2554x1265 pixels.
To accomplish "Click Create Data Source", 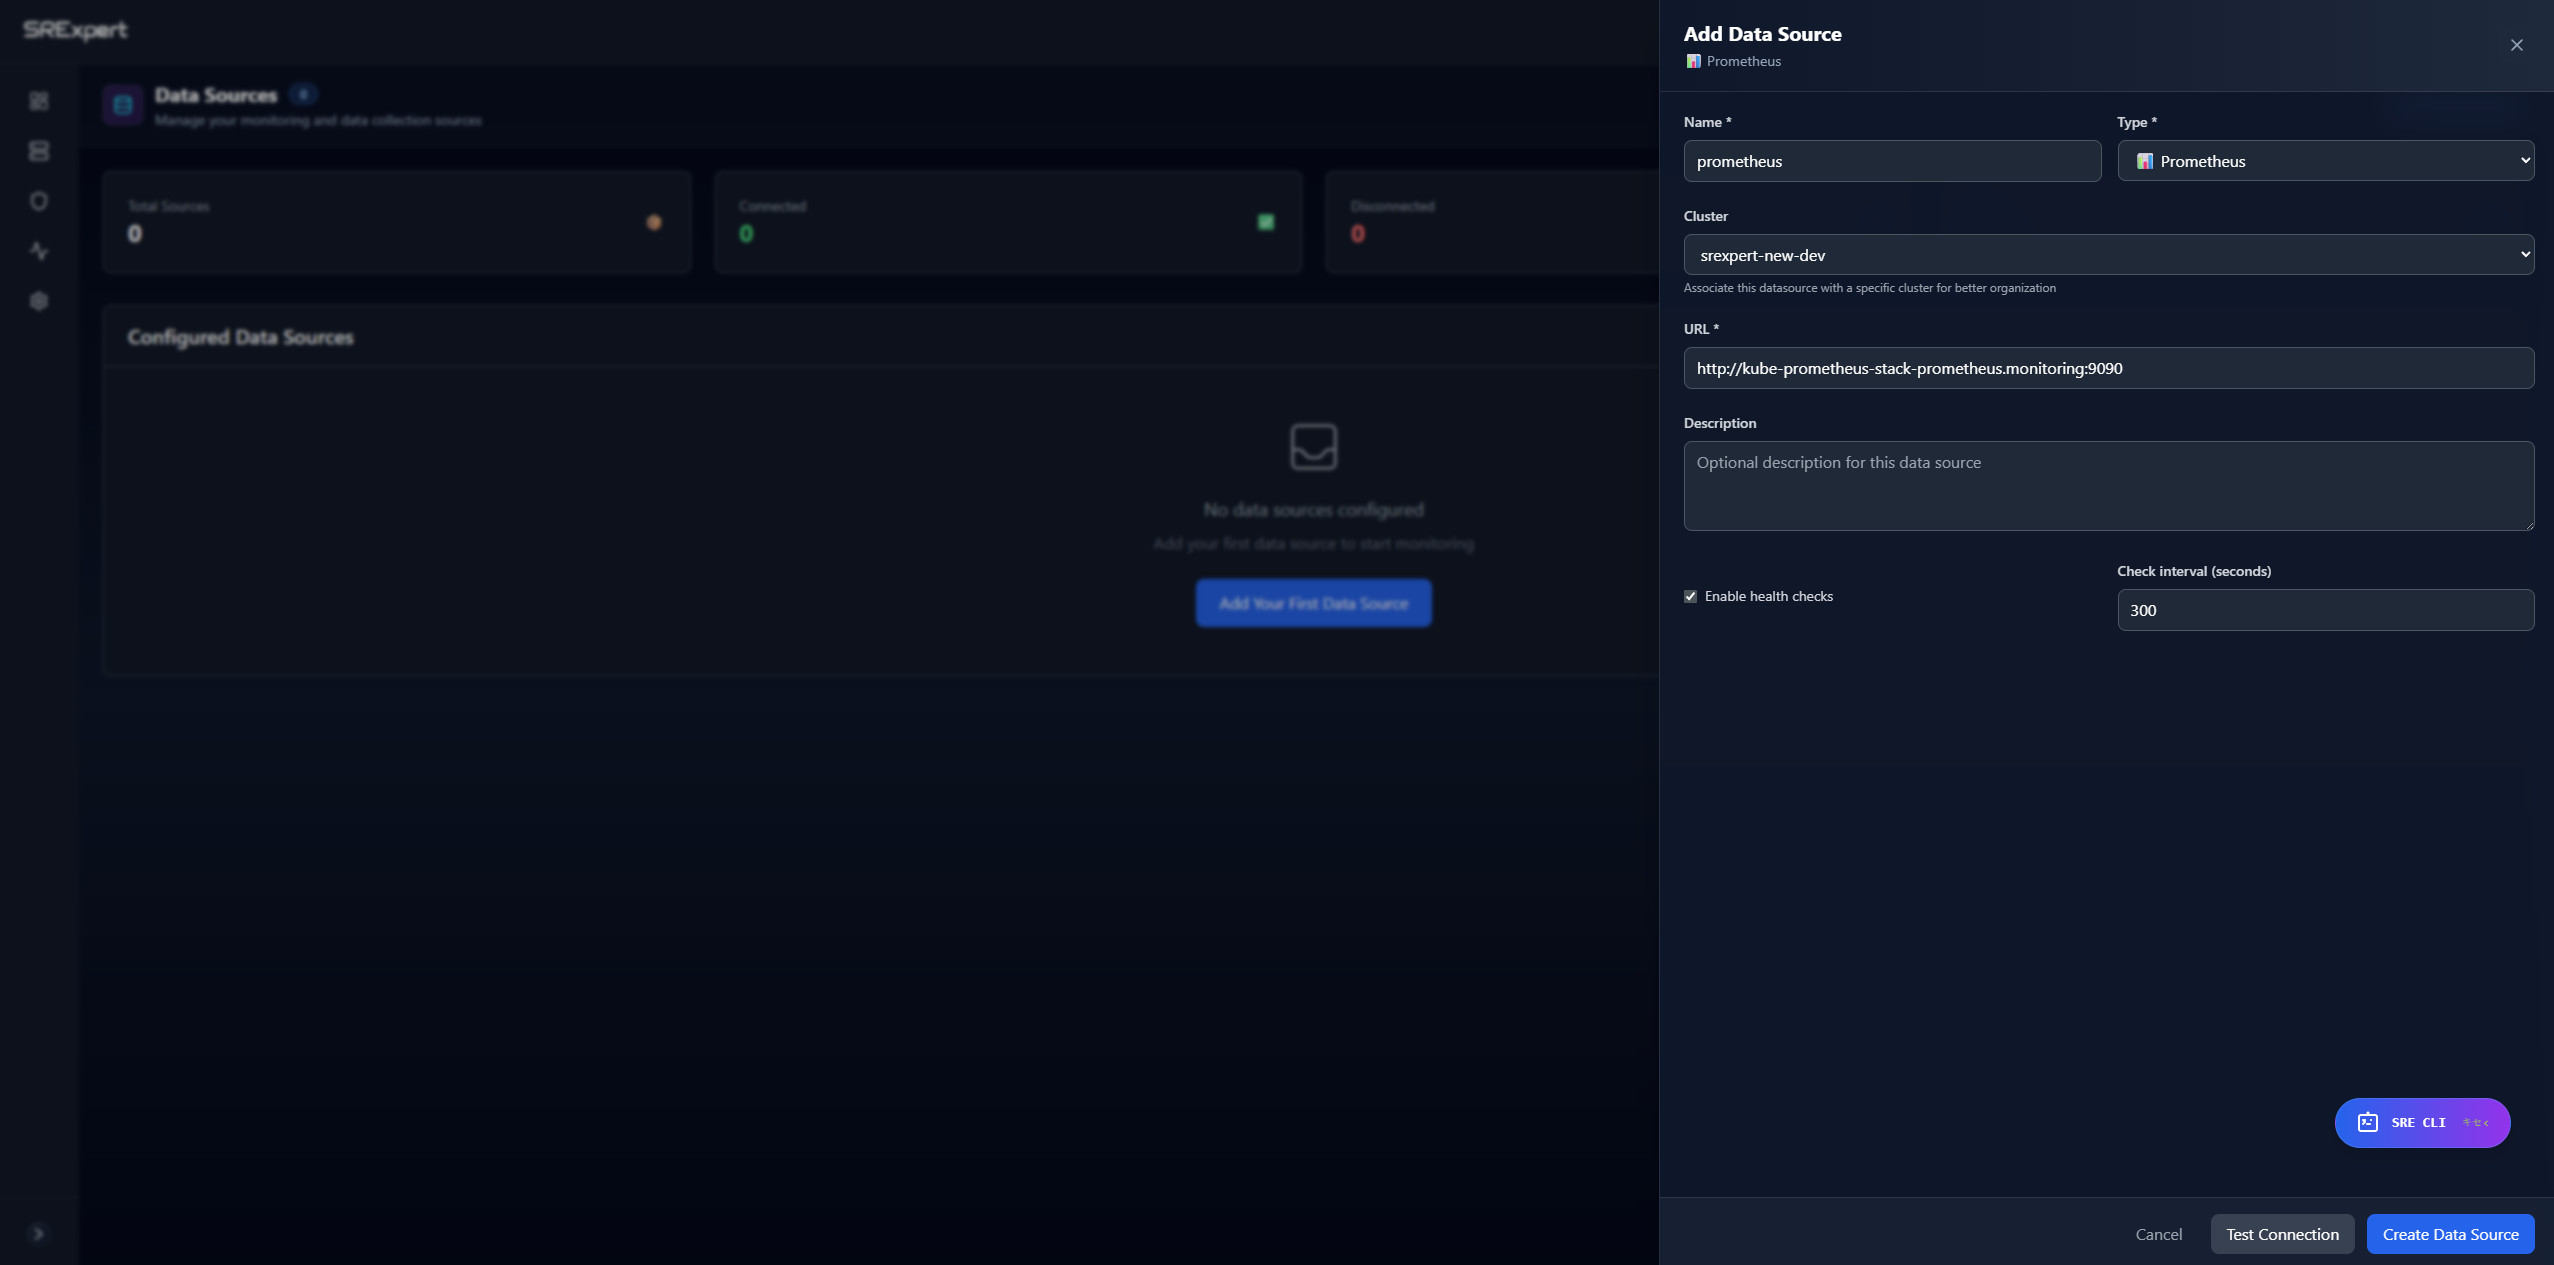I will click(2451, 1234).
